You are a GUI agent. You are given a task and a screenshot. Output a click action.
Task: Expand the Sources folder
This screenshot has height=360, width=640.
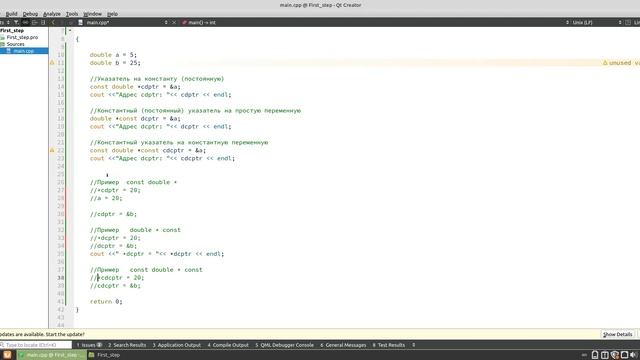[15, 44]
